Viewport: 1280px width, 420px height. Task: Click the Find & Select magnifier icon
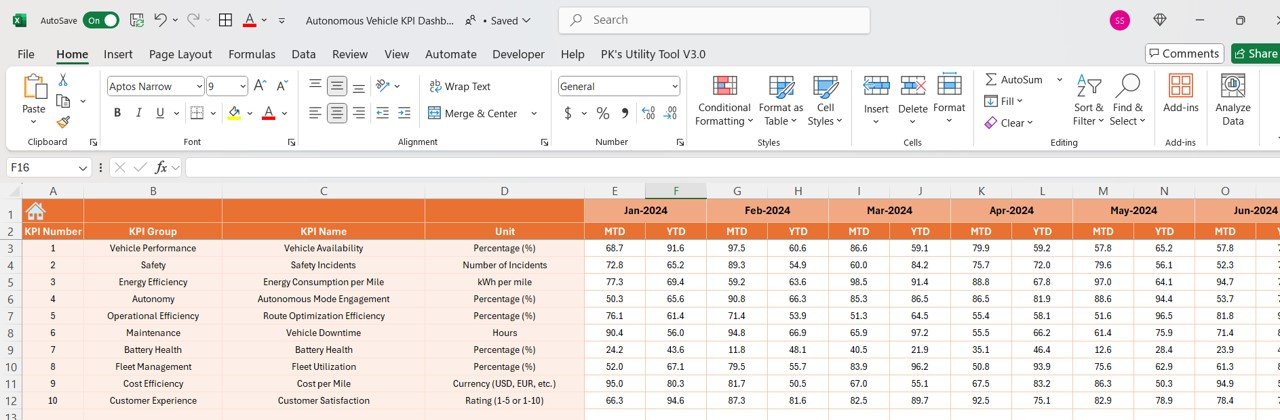(1128, 87)
